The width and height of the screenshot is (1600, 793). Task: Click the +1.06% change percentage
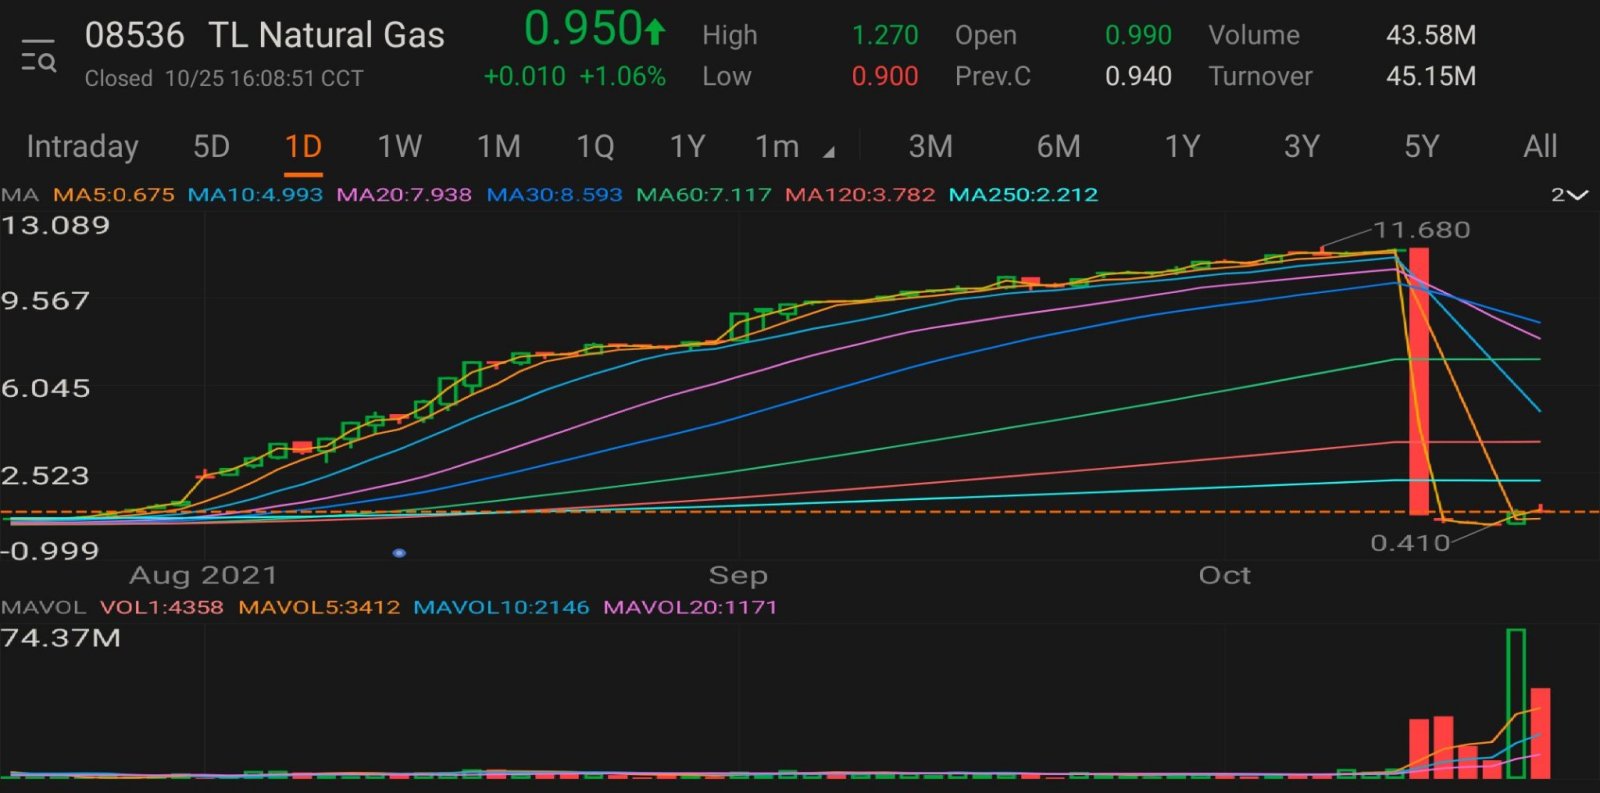coord(622,77)
